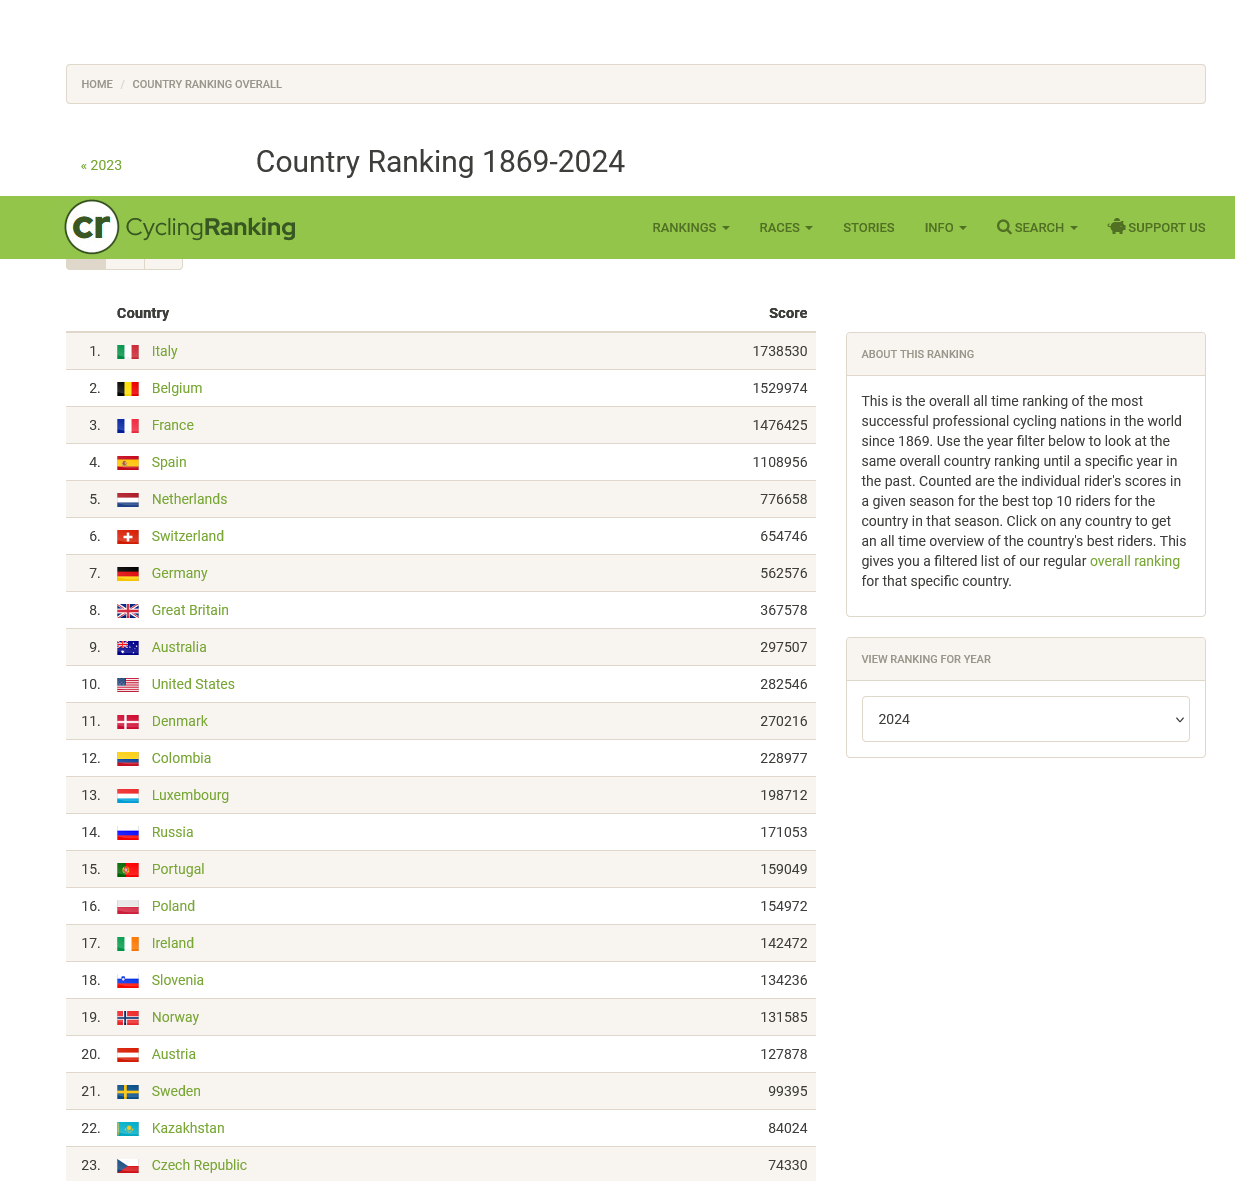The height and width of the screenshot is (1181, 1235).
Task: Expand the Info menu
Action: click(x=945, y=228)
